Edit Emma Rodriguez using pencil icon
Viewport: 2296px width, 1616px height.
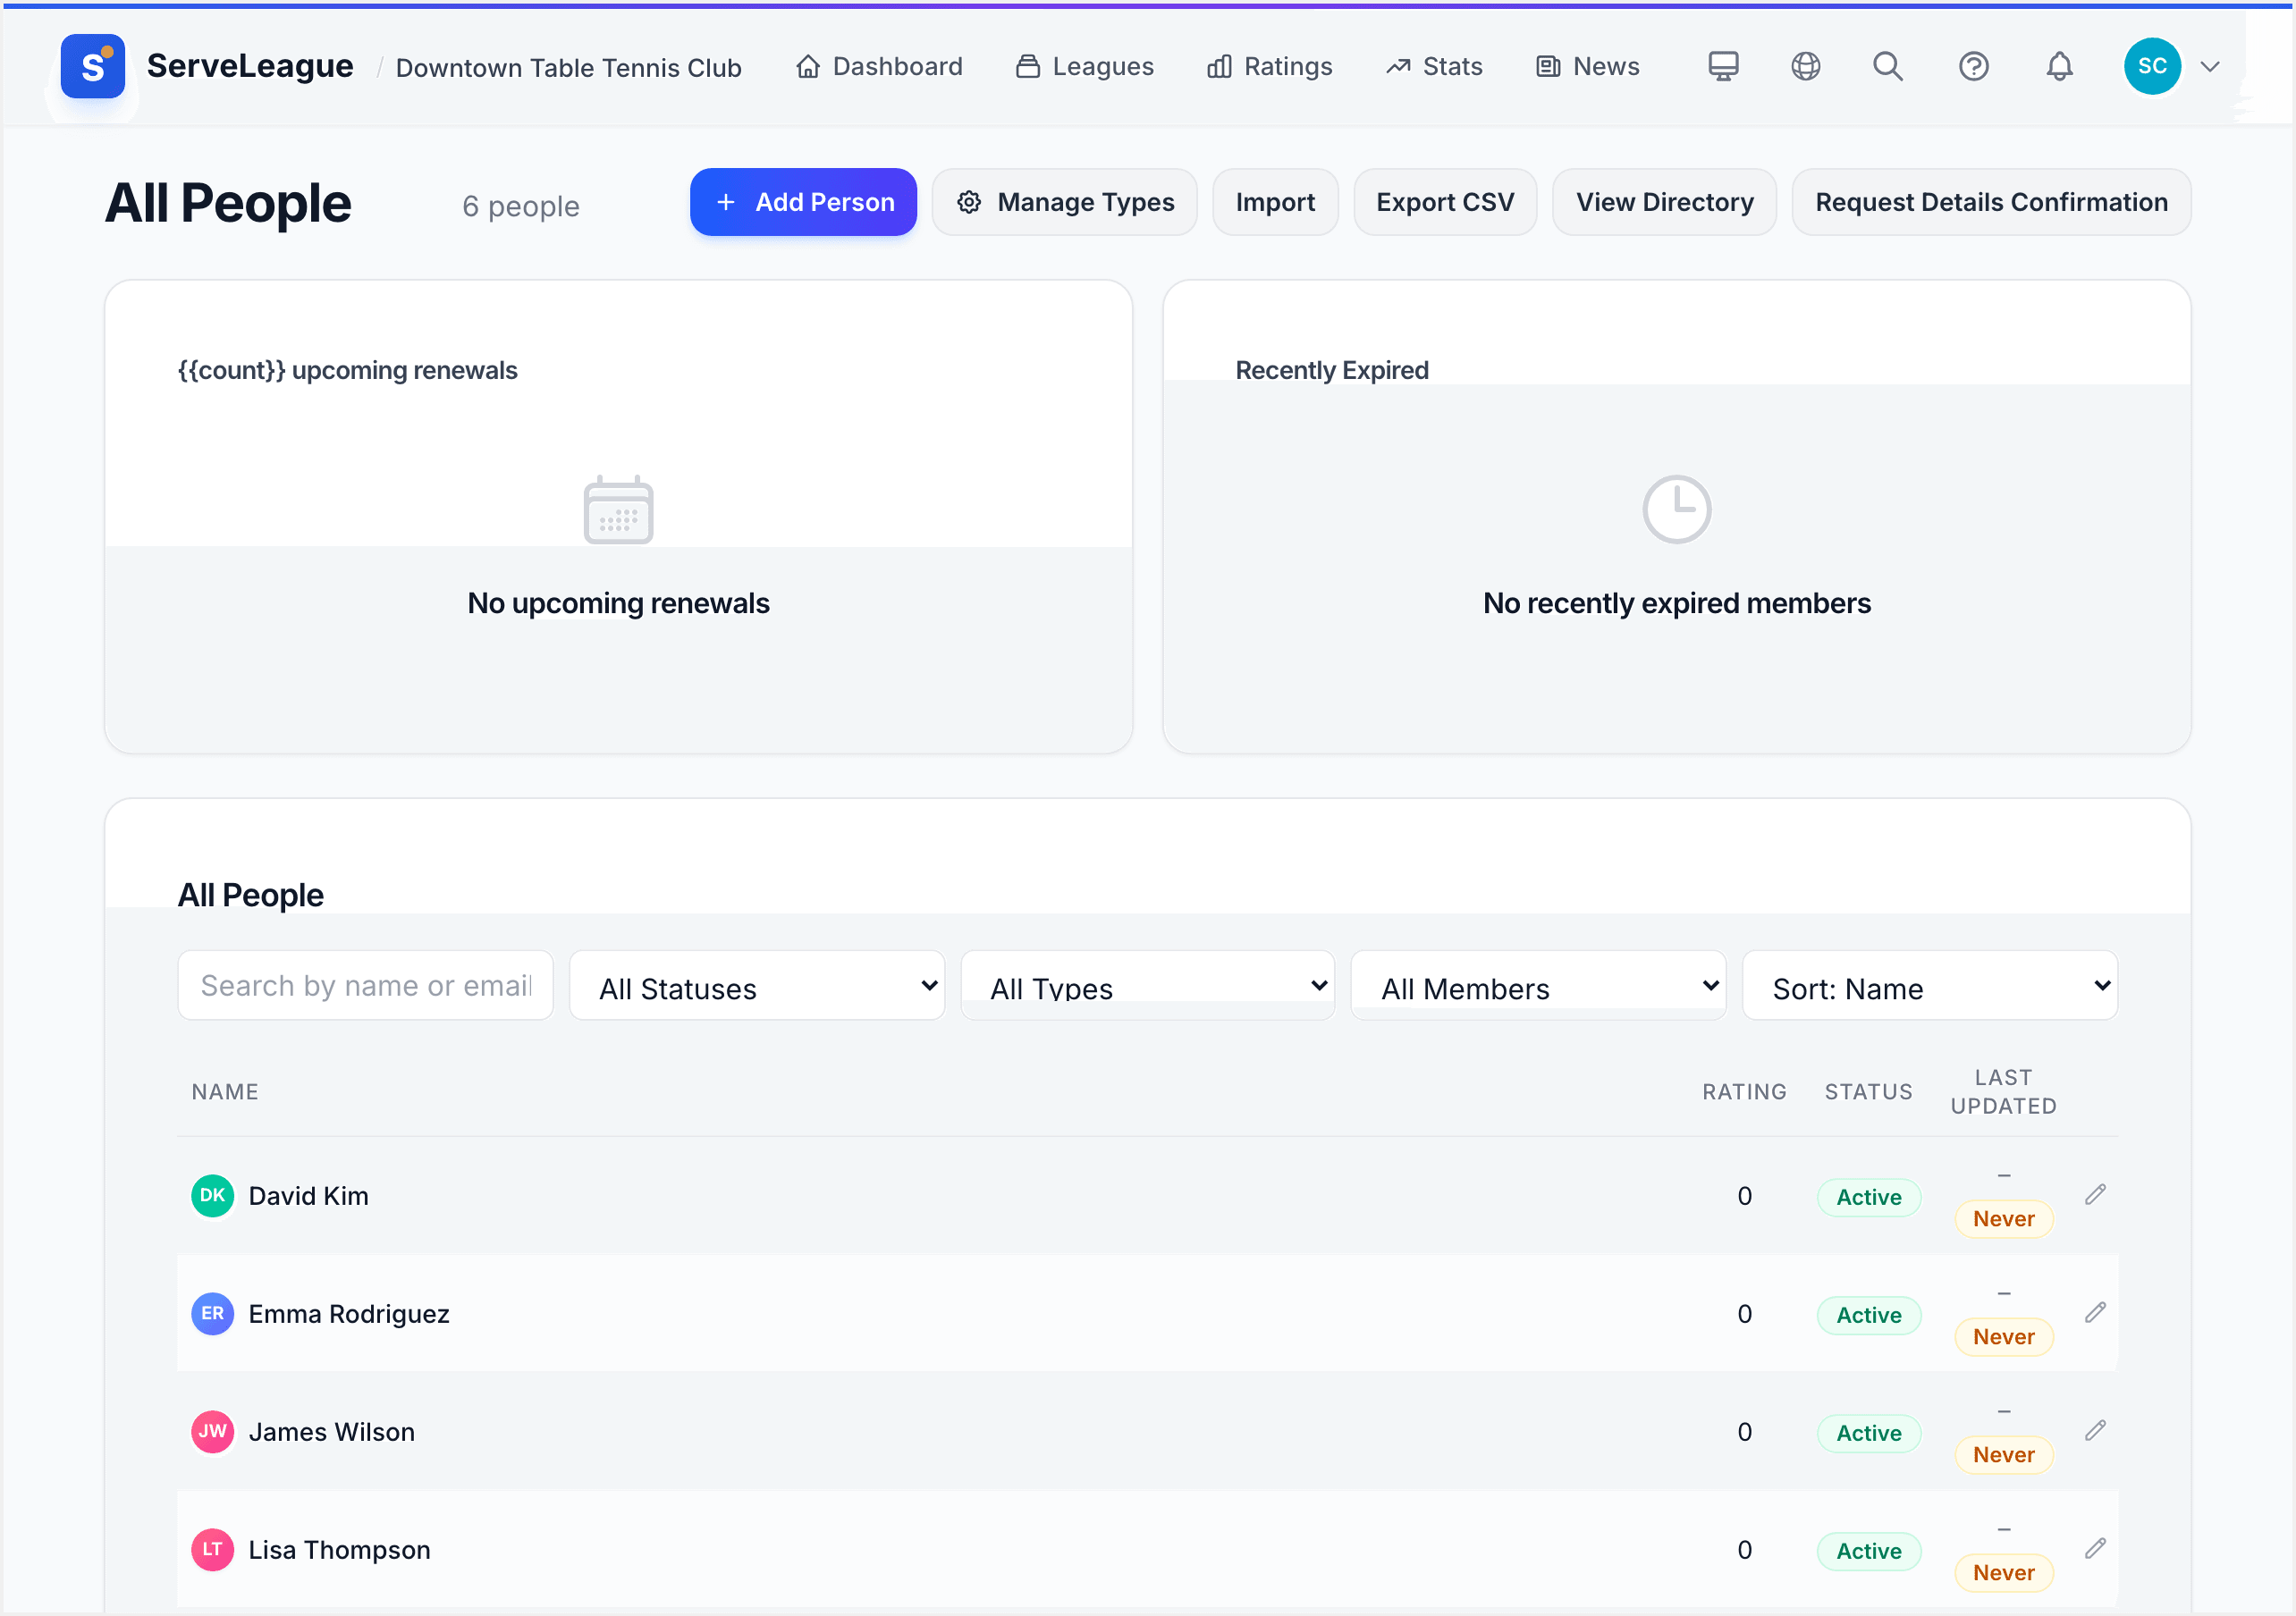click(x=2095, y=1312)
